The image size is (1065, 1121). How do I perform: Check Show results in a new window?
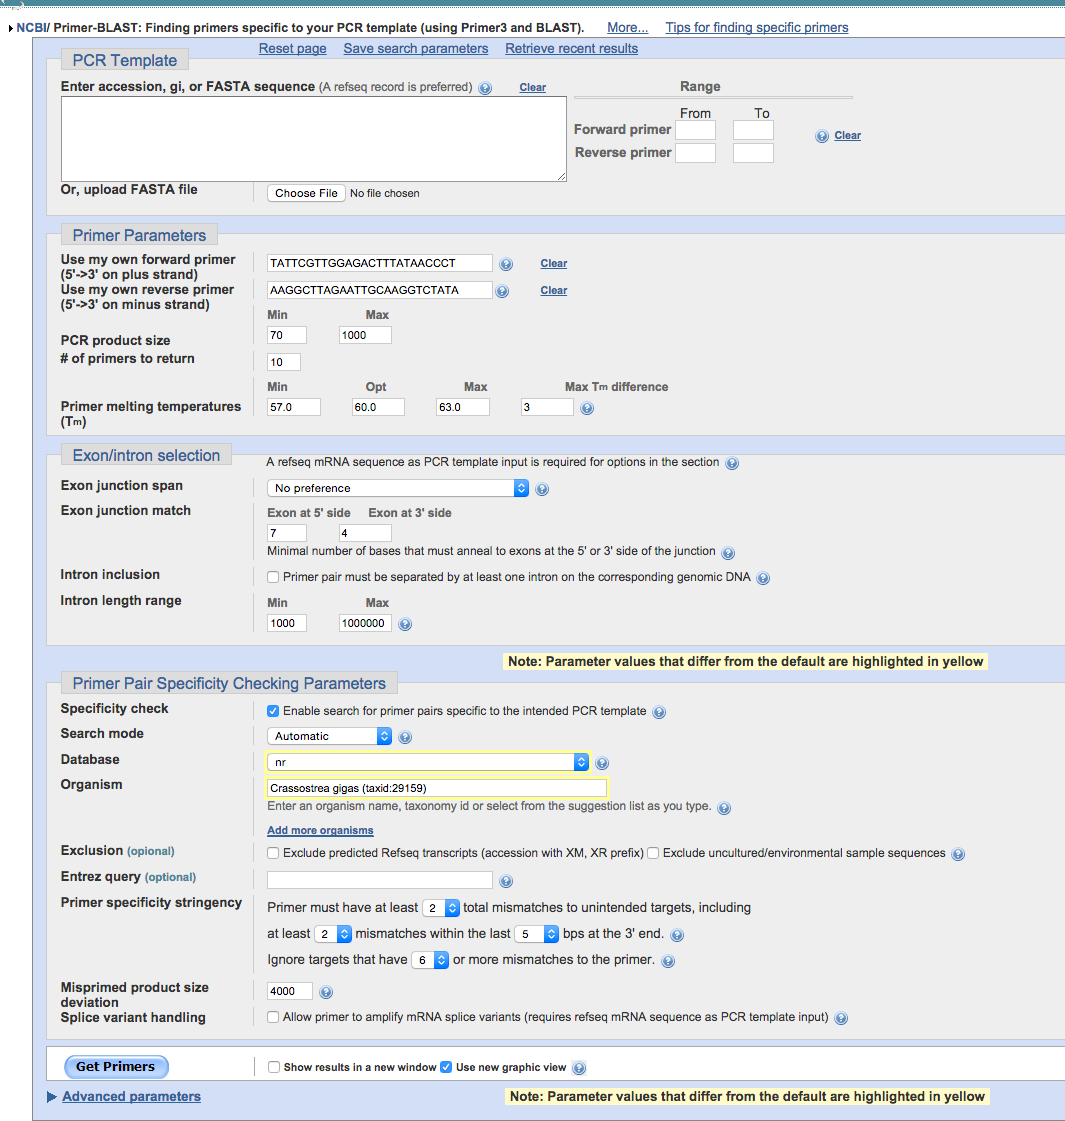(x=274, y=1067)
